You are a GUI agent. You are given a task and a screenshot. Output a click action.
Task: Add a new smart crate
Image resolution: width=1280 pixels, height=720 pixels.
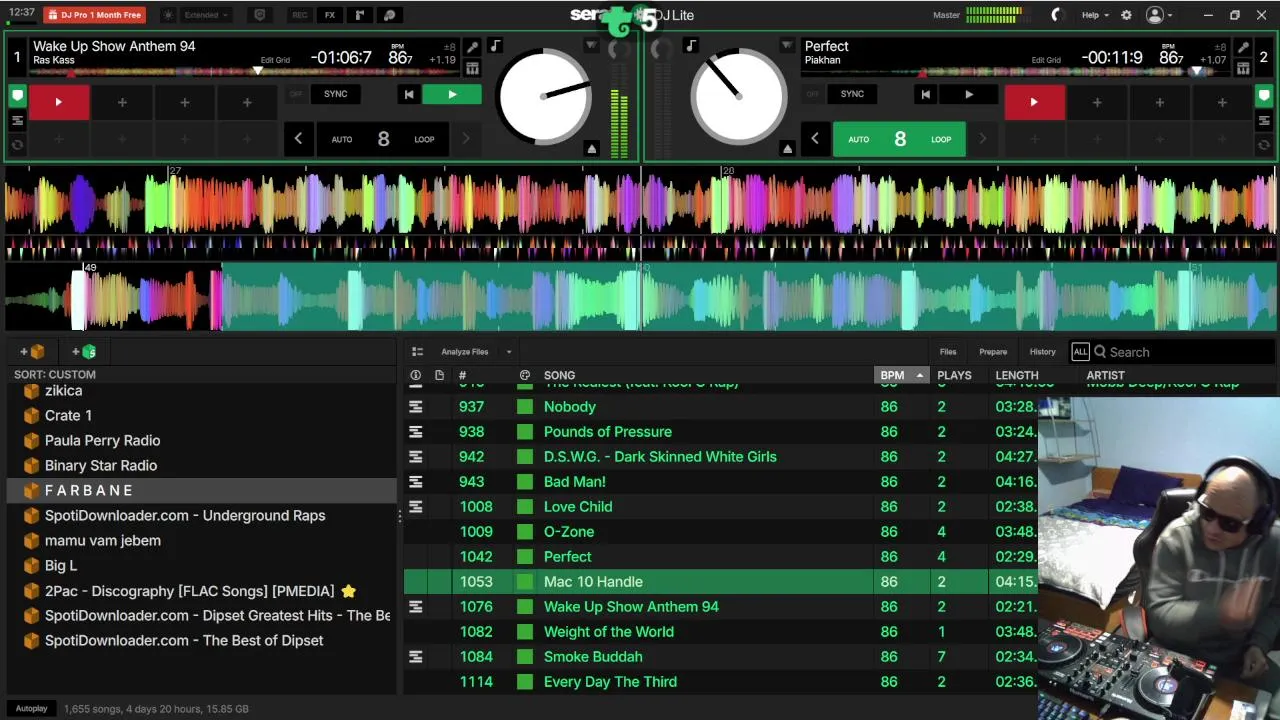84,351
